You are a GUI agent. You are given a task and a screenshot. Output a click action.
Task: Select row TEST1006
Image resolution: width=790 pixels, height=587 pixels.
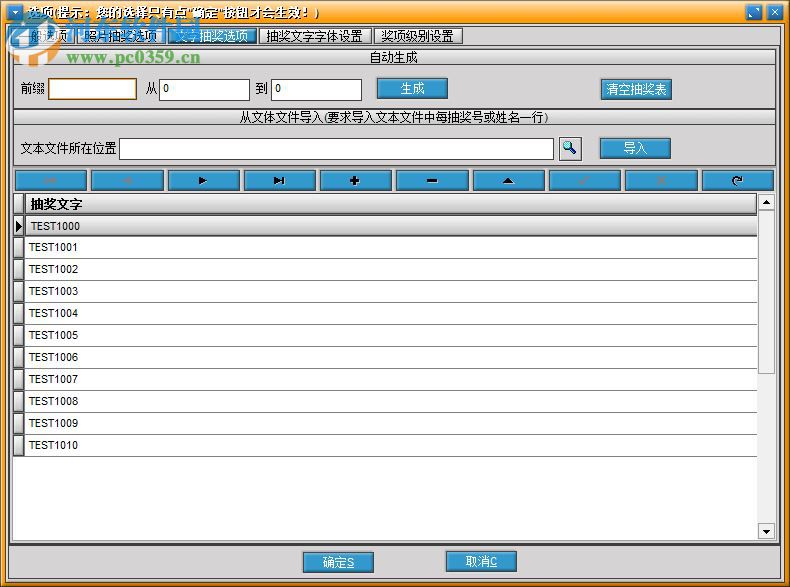click(x=390, y=357)
